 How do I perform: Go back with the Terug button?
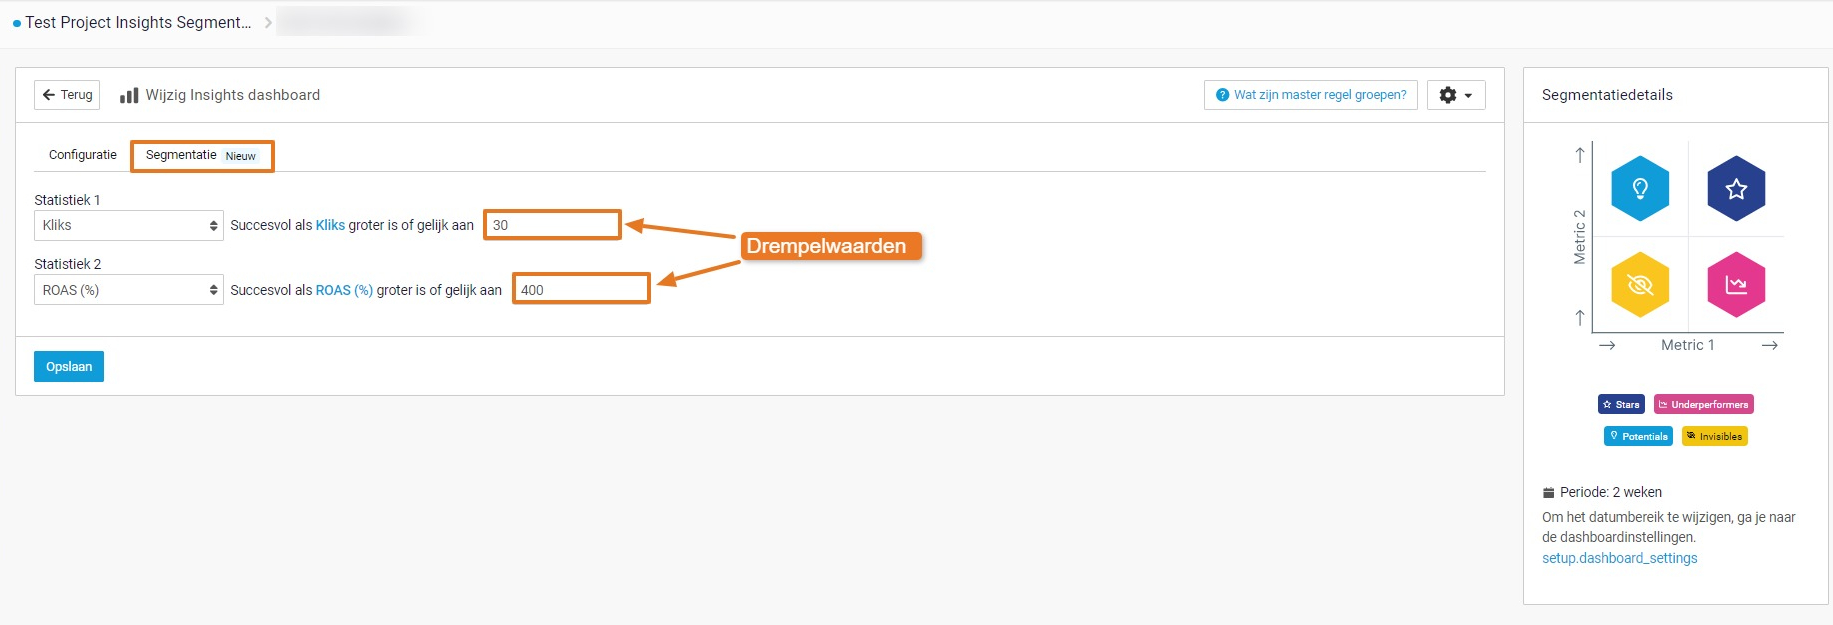point(67,95)
